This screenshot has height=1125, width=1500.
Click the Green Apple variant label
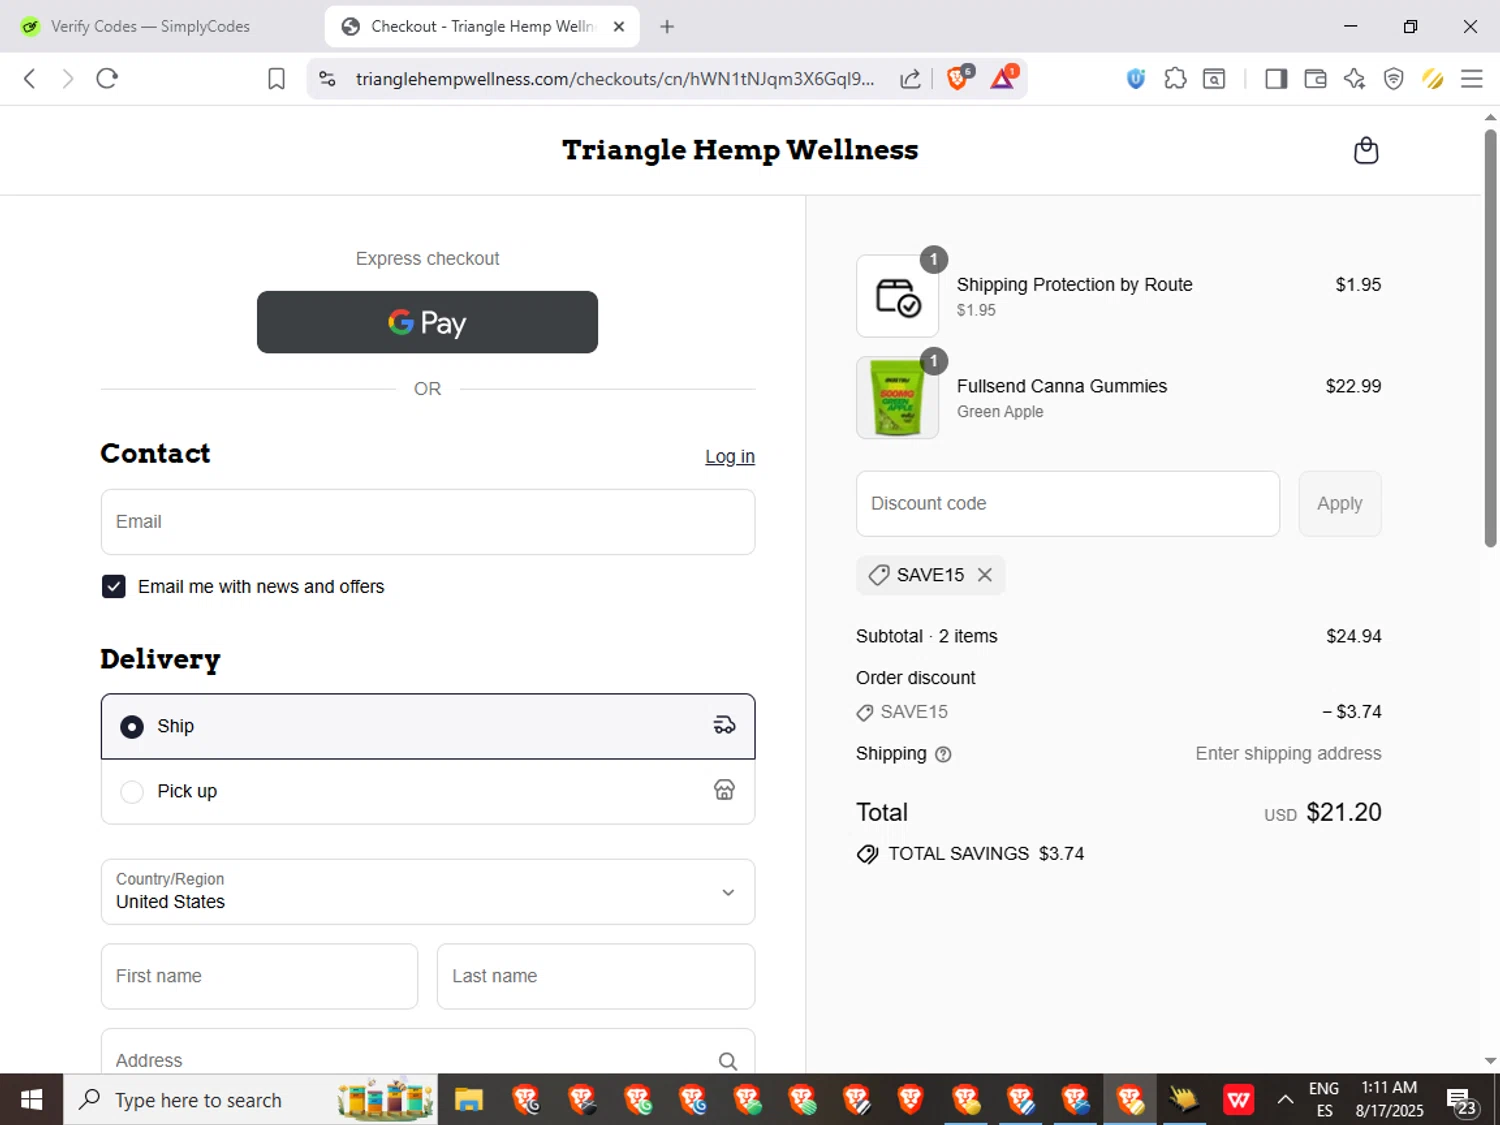[1000, 412]
